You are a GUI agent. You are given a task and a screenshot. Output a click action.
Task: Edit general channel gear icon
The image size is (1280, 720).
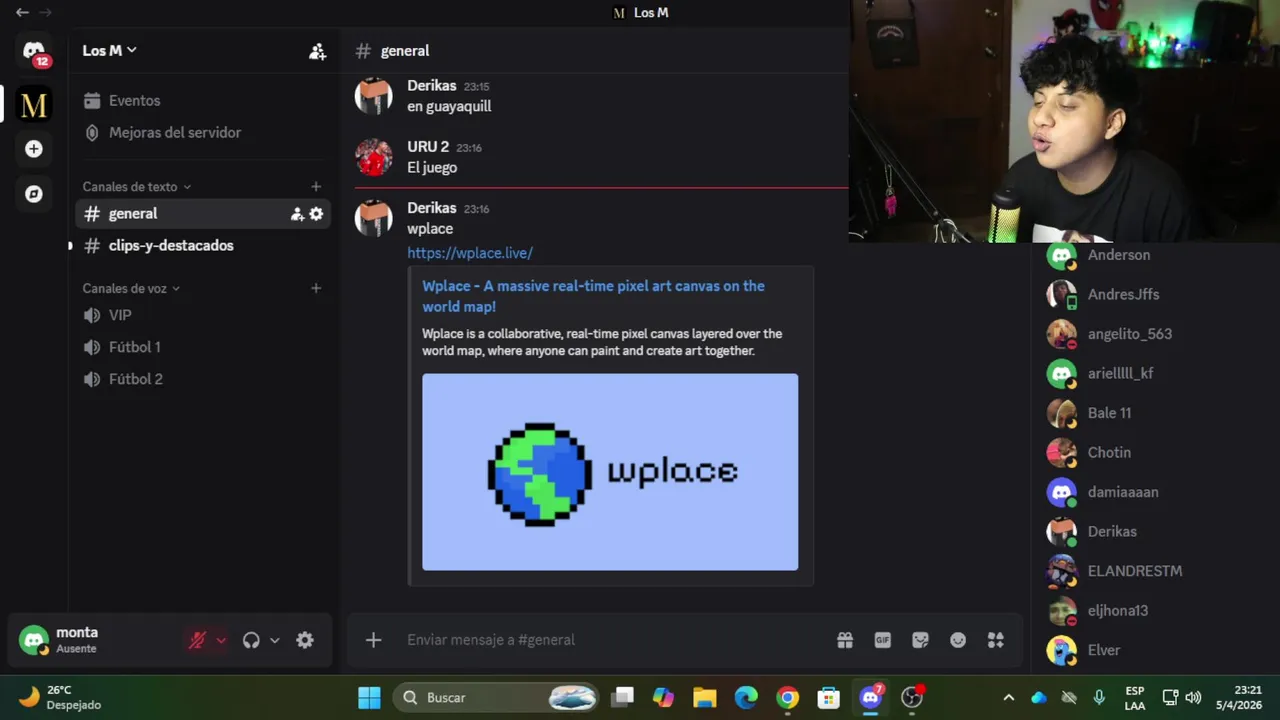point(316,214)
